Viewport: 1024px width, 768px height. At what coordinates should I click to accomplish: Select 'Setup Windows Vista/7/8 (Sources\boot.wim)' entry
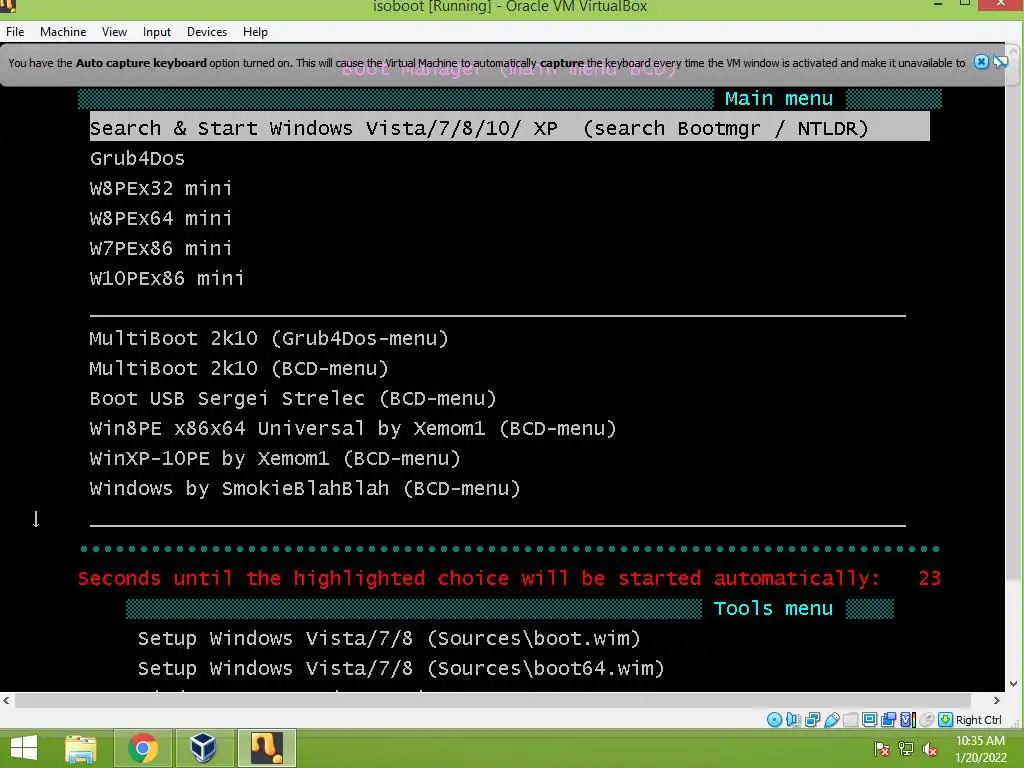tap(389, 638)
